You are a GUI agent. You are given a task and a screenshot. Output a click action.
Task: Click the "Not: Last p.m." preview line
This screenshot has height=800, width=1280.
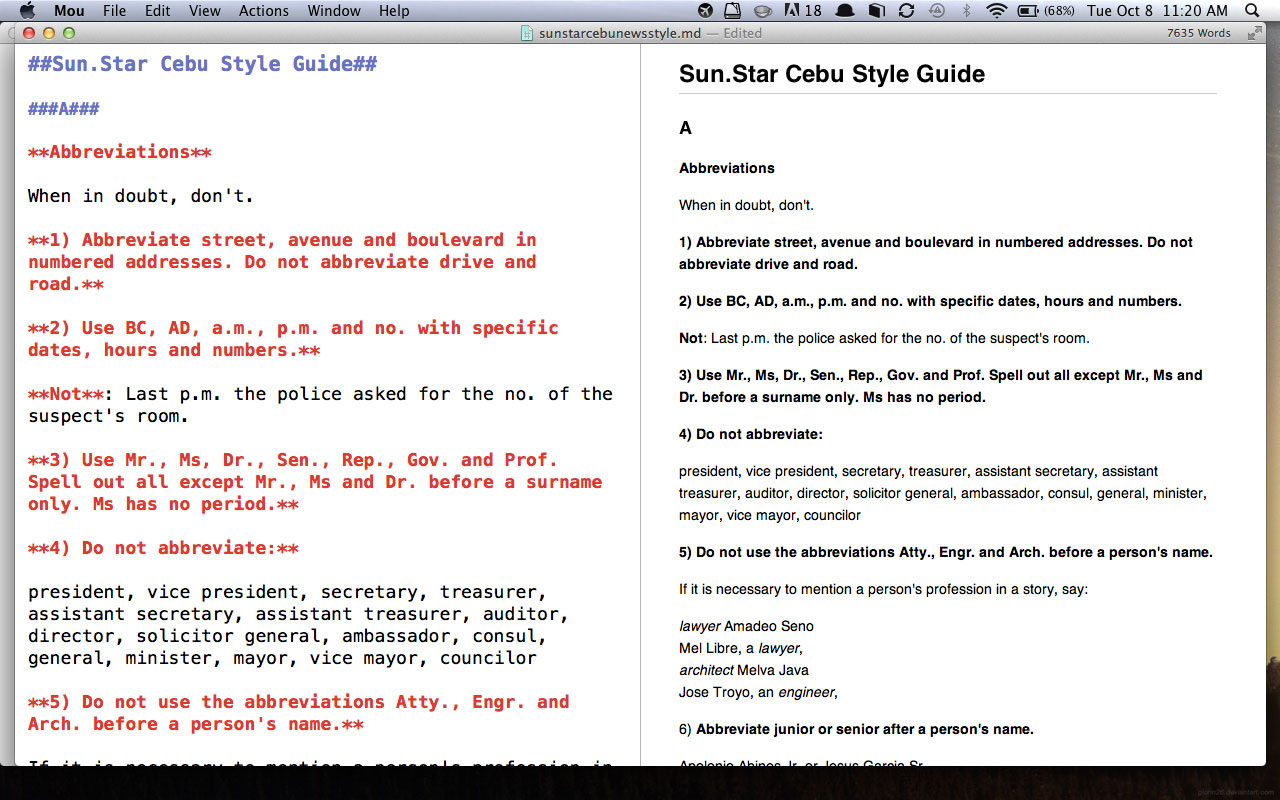tap(884, 338)
